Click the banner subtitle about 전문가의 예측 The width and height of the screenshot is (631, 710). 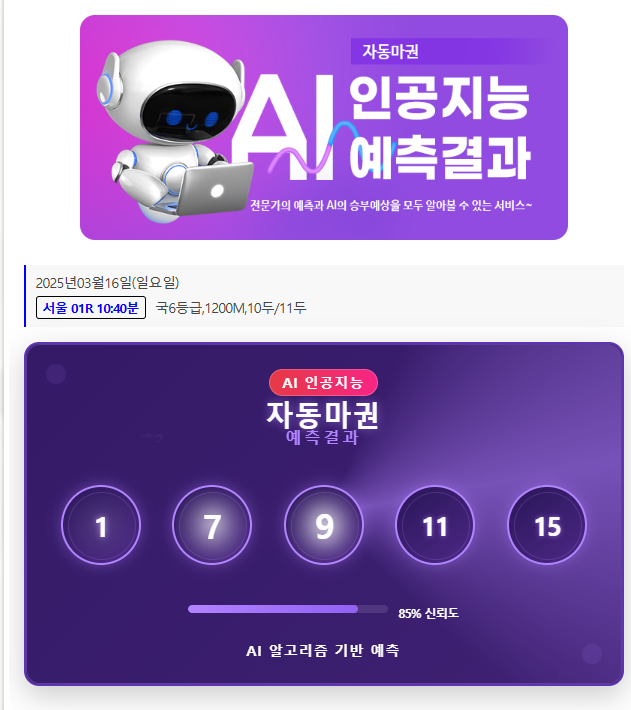point(391,206)
